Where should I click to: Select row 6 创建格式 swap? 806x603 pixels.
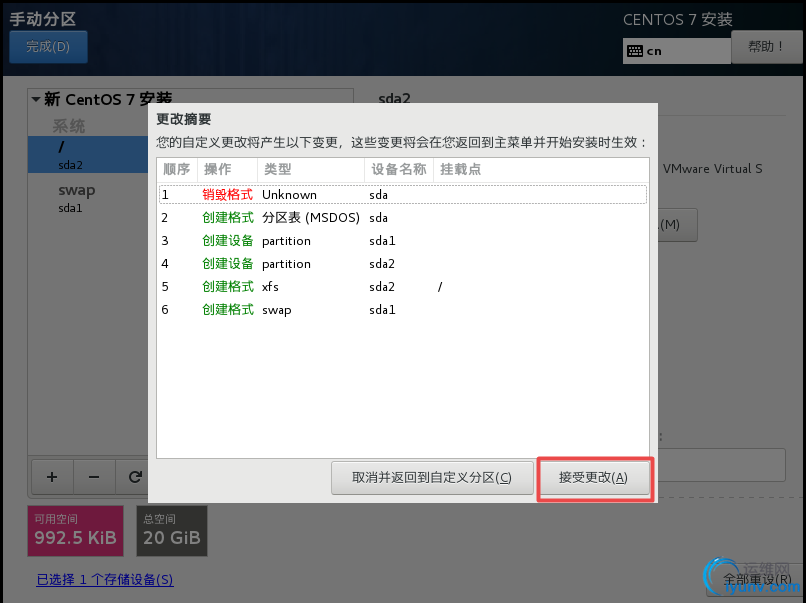[403, 310]
